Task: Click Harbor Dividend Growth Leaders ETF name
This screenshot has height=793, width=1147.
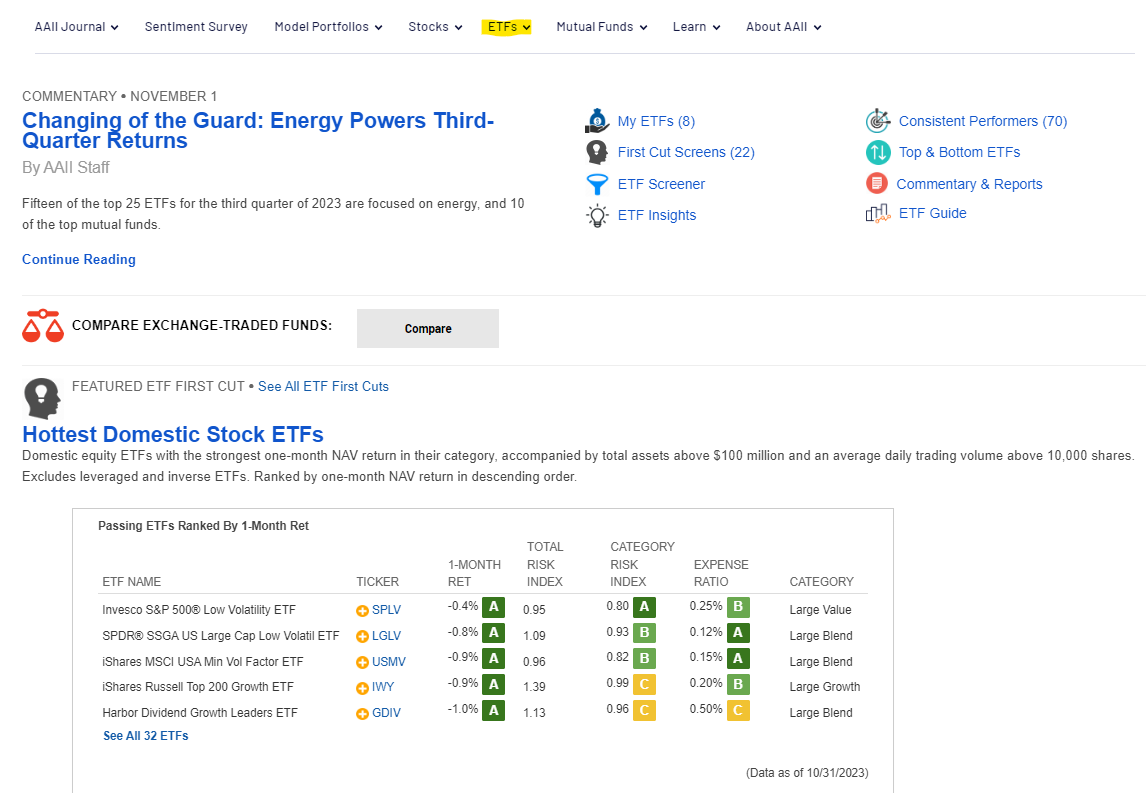Action: coord(200,713)
